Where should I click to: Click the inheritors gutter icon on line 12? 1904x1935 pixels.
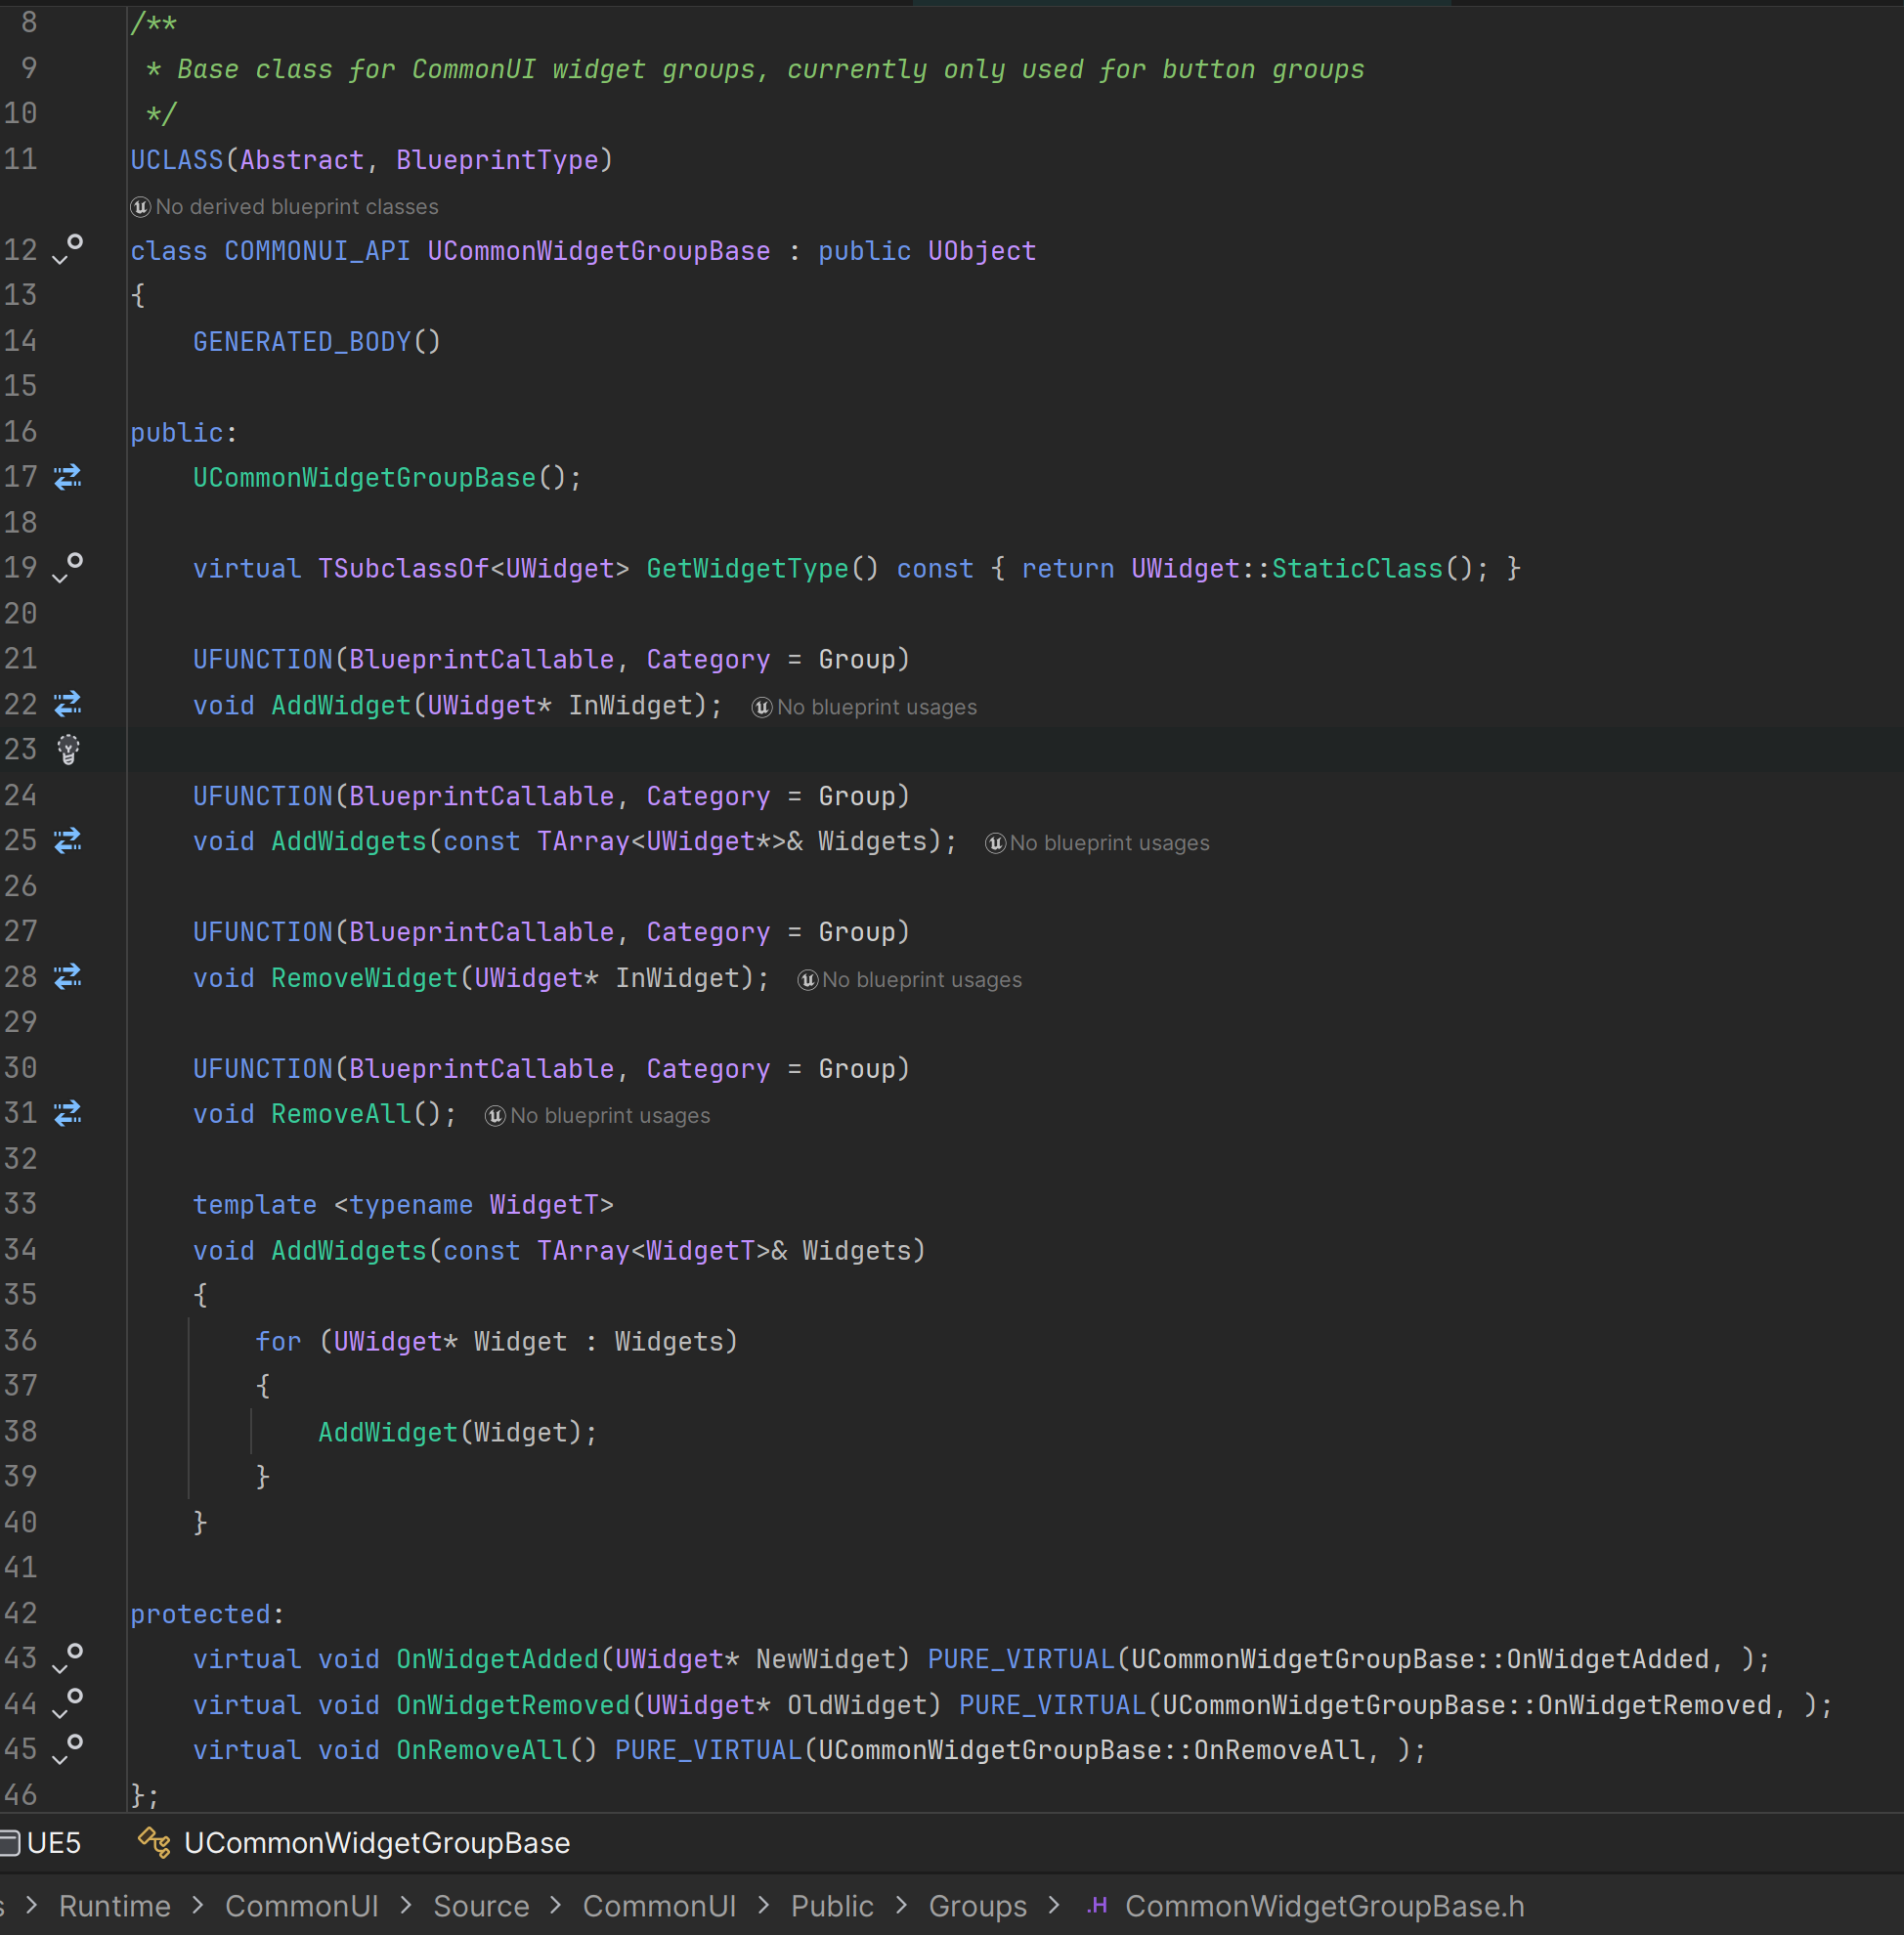(x=68, y=249)
